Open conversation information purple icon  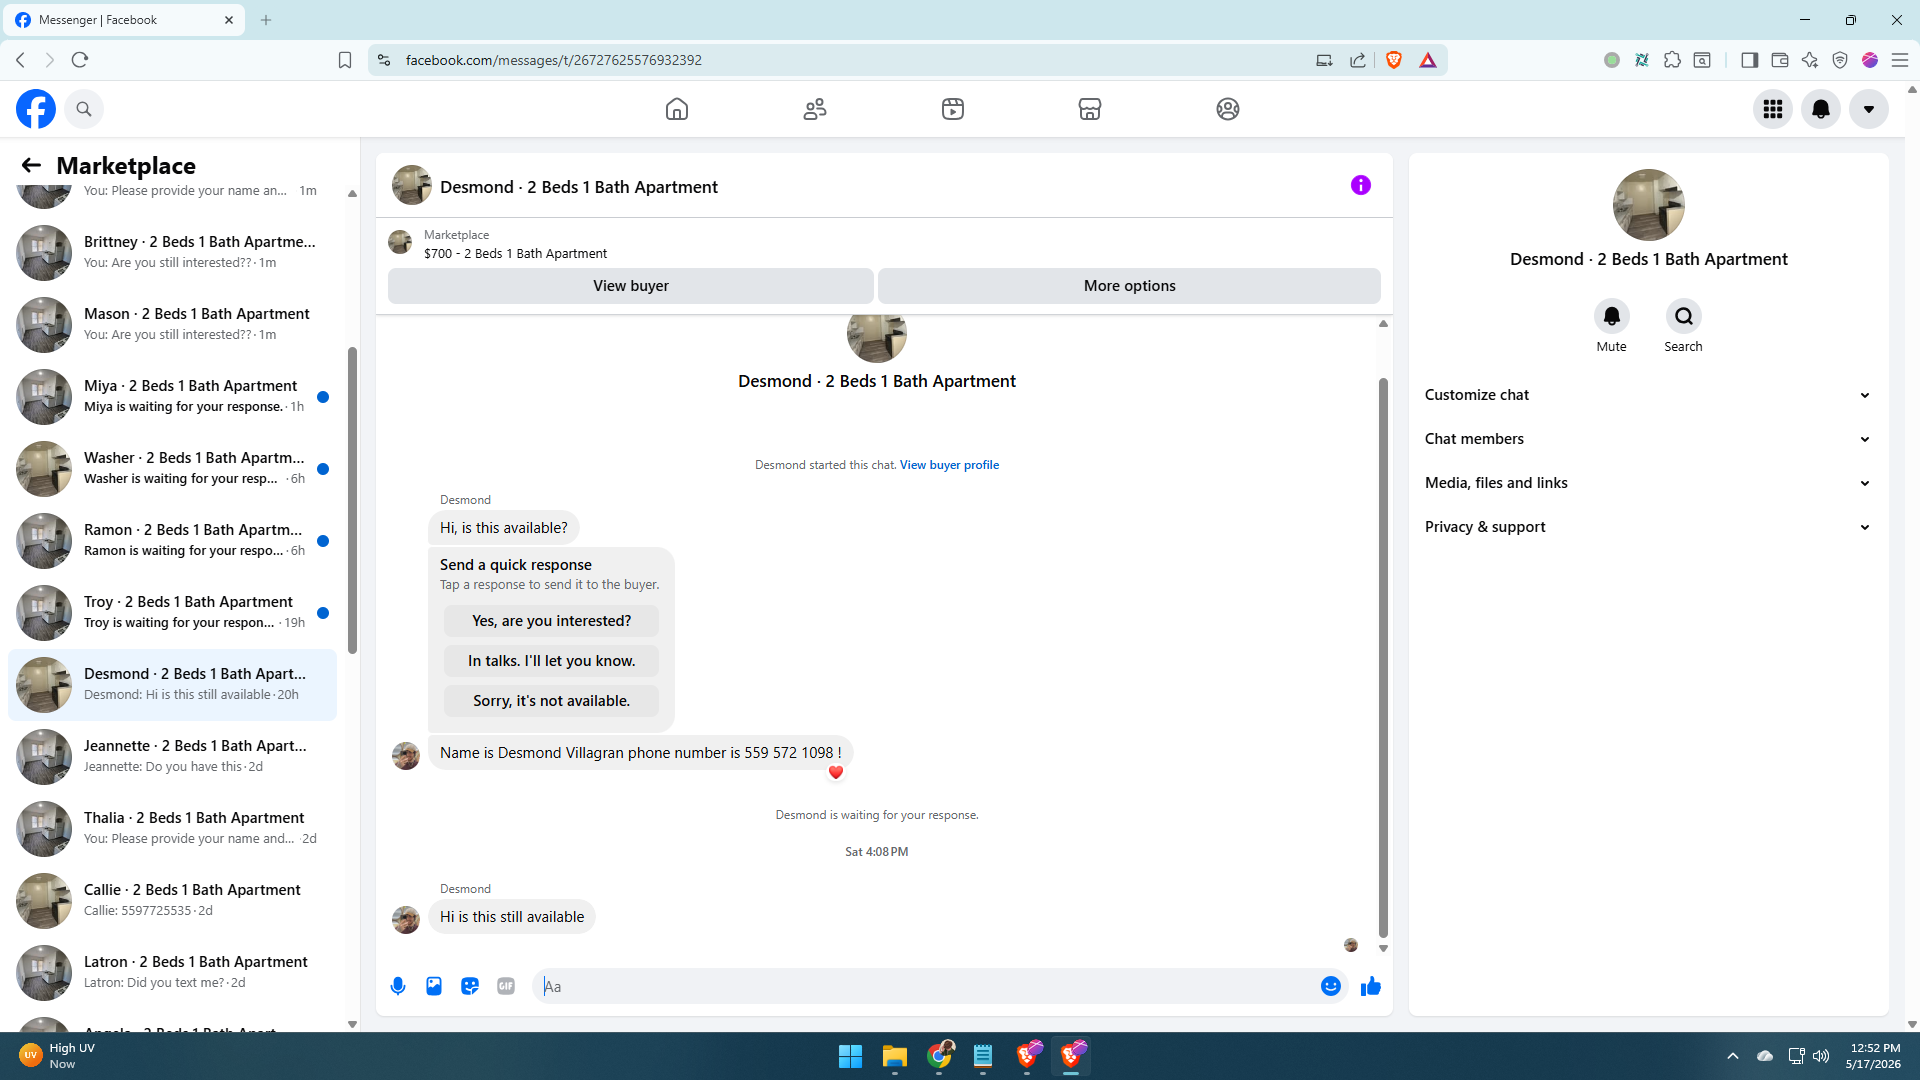tap(1361, 185)
